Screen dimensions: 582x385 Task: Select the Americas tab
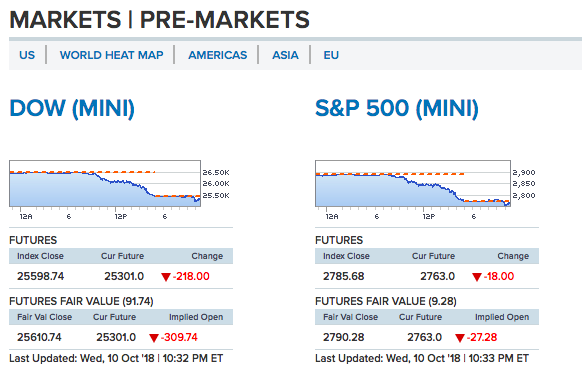(218, 55)
